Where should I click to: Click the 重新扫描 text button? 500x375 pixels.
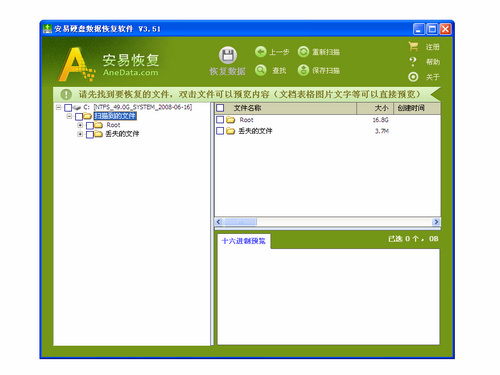coord(326,52)
